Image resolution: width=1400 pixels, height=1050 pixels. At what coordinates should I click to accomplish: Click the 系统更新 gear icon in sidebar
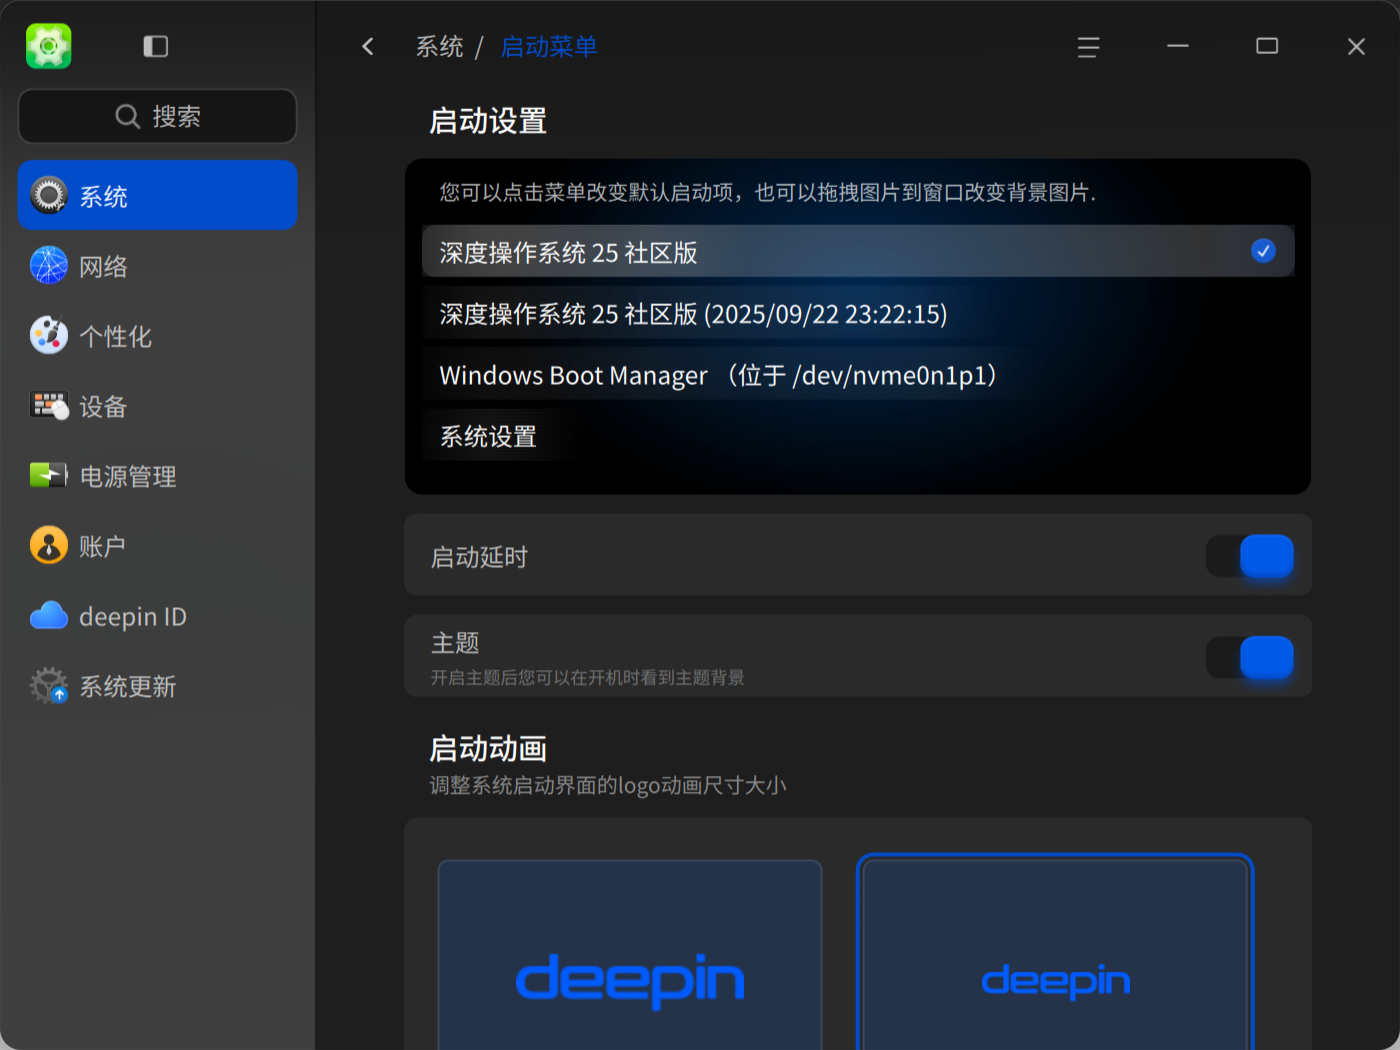48,686
